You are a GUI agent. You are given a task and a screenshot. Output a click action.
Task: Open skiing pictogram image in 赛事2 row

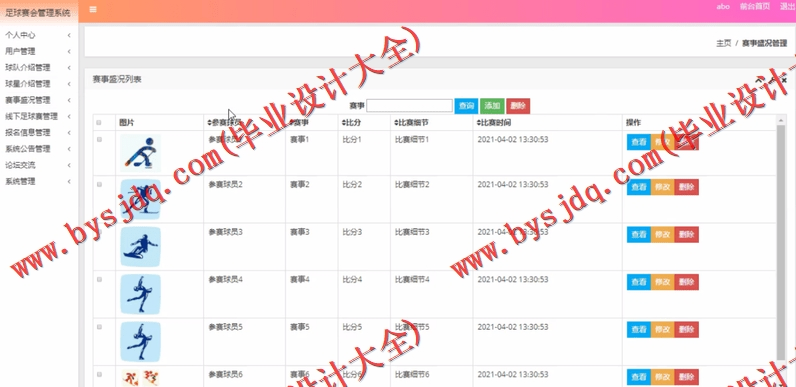(x=141, y=199)
